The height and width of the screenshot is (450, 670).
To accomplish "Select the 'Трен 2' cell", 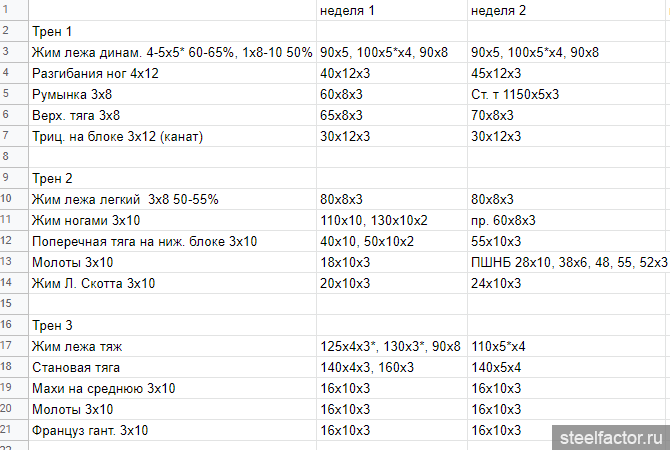I will (x=170, y=178).
